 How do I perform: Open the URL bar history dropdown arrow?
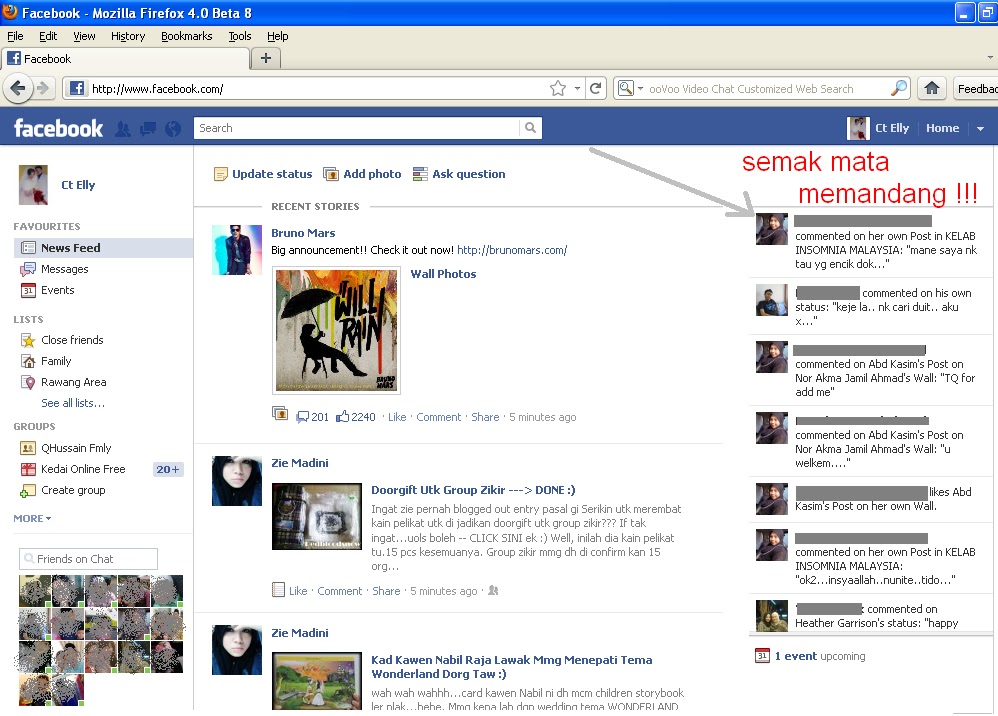tap(577, 88)
